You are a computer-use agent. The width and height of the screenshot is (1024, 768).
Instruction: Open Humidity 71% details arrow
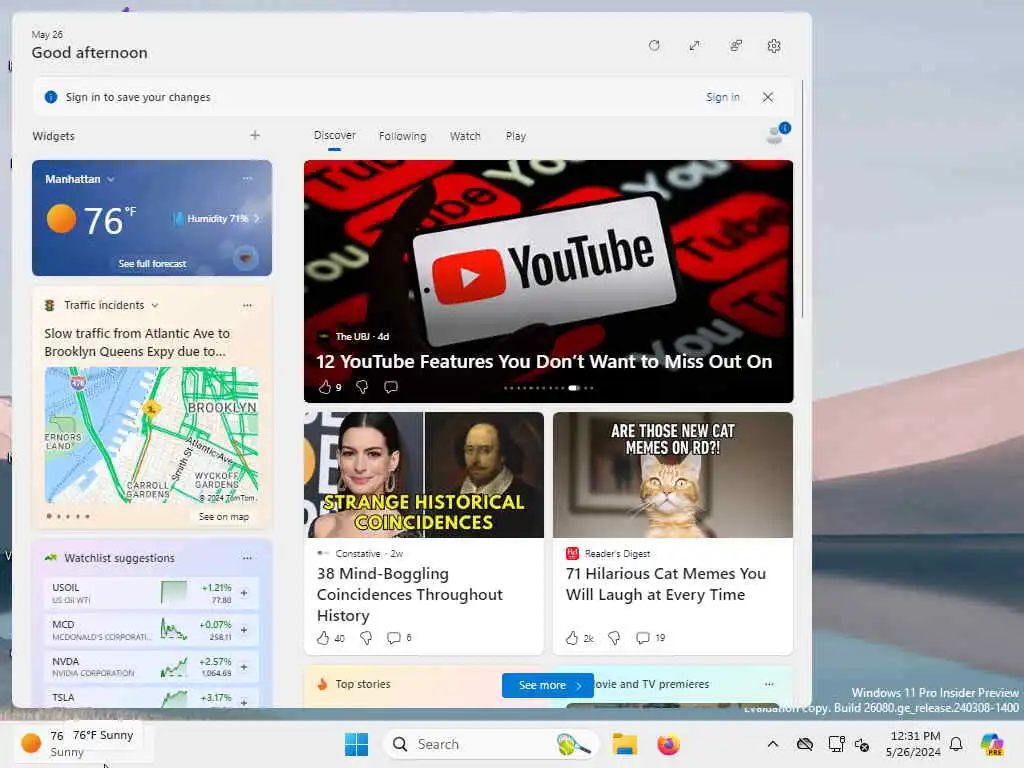pos(257,219)
